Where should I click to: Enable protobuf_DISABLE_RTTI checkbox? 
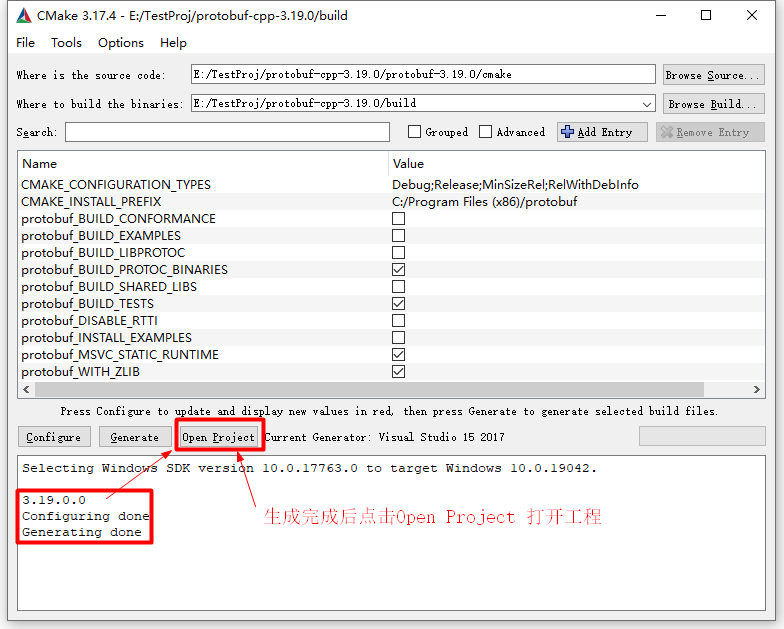(x=398, y=320)
